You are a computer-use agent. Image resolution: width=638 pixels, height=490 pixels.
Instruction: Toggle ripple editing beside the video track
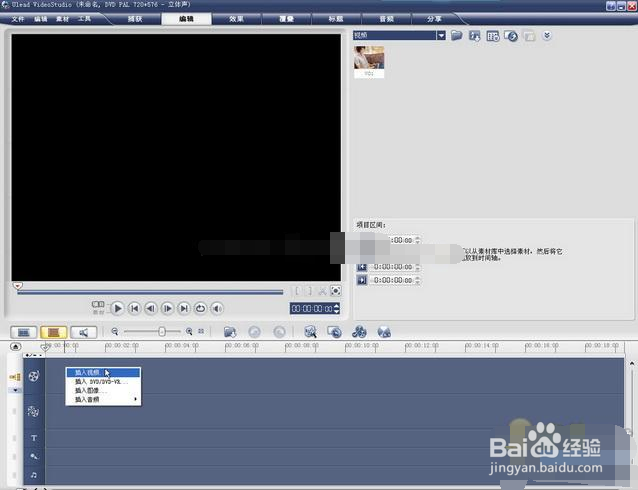[x=15, y=377]
